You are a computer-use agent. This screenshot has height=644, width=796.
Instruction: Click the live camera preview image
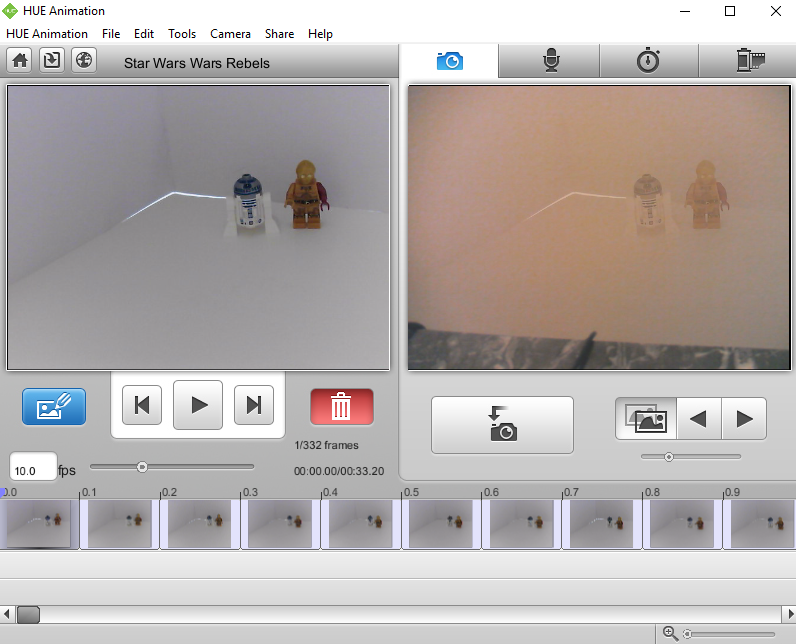pos(599,227)
